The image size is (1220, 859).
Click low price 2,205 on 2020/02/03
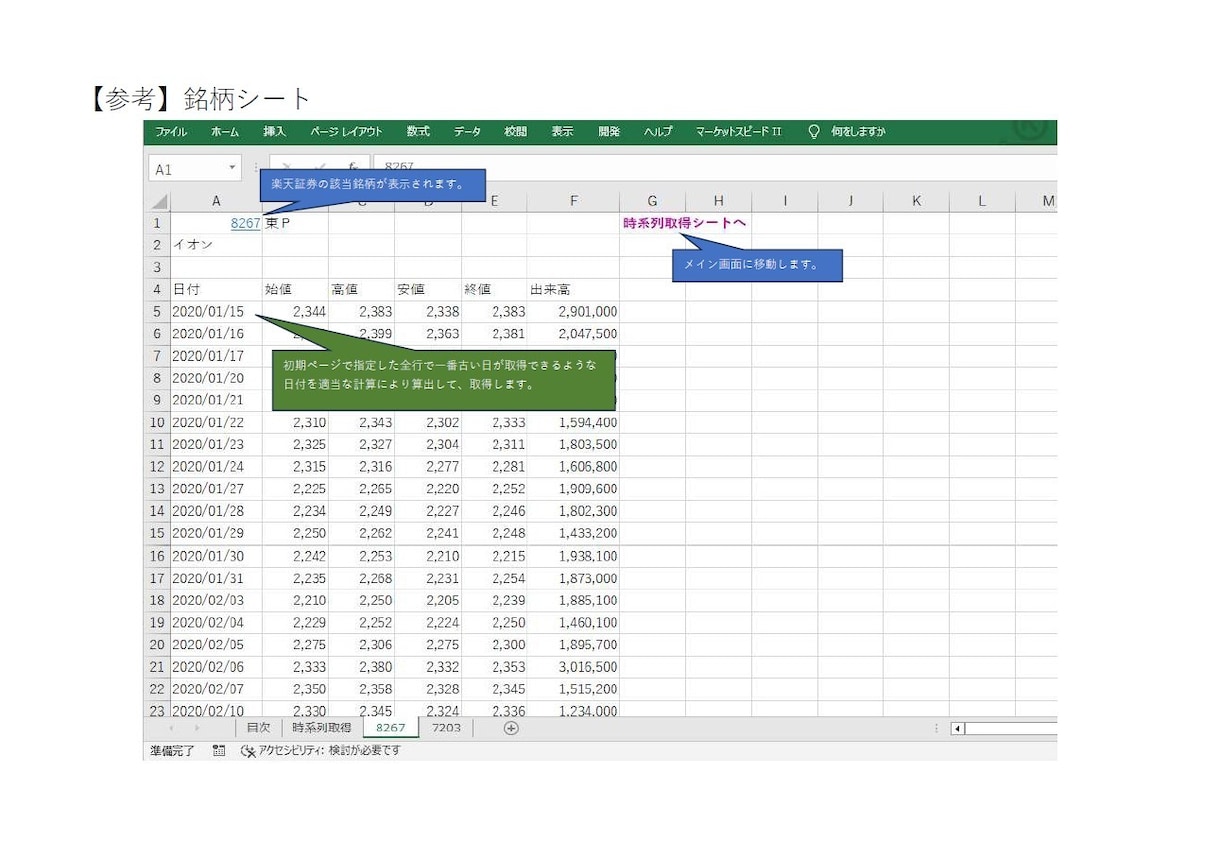click(x=427, y=601)
